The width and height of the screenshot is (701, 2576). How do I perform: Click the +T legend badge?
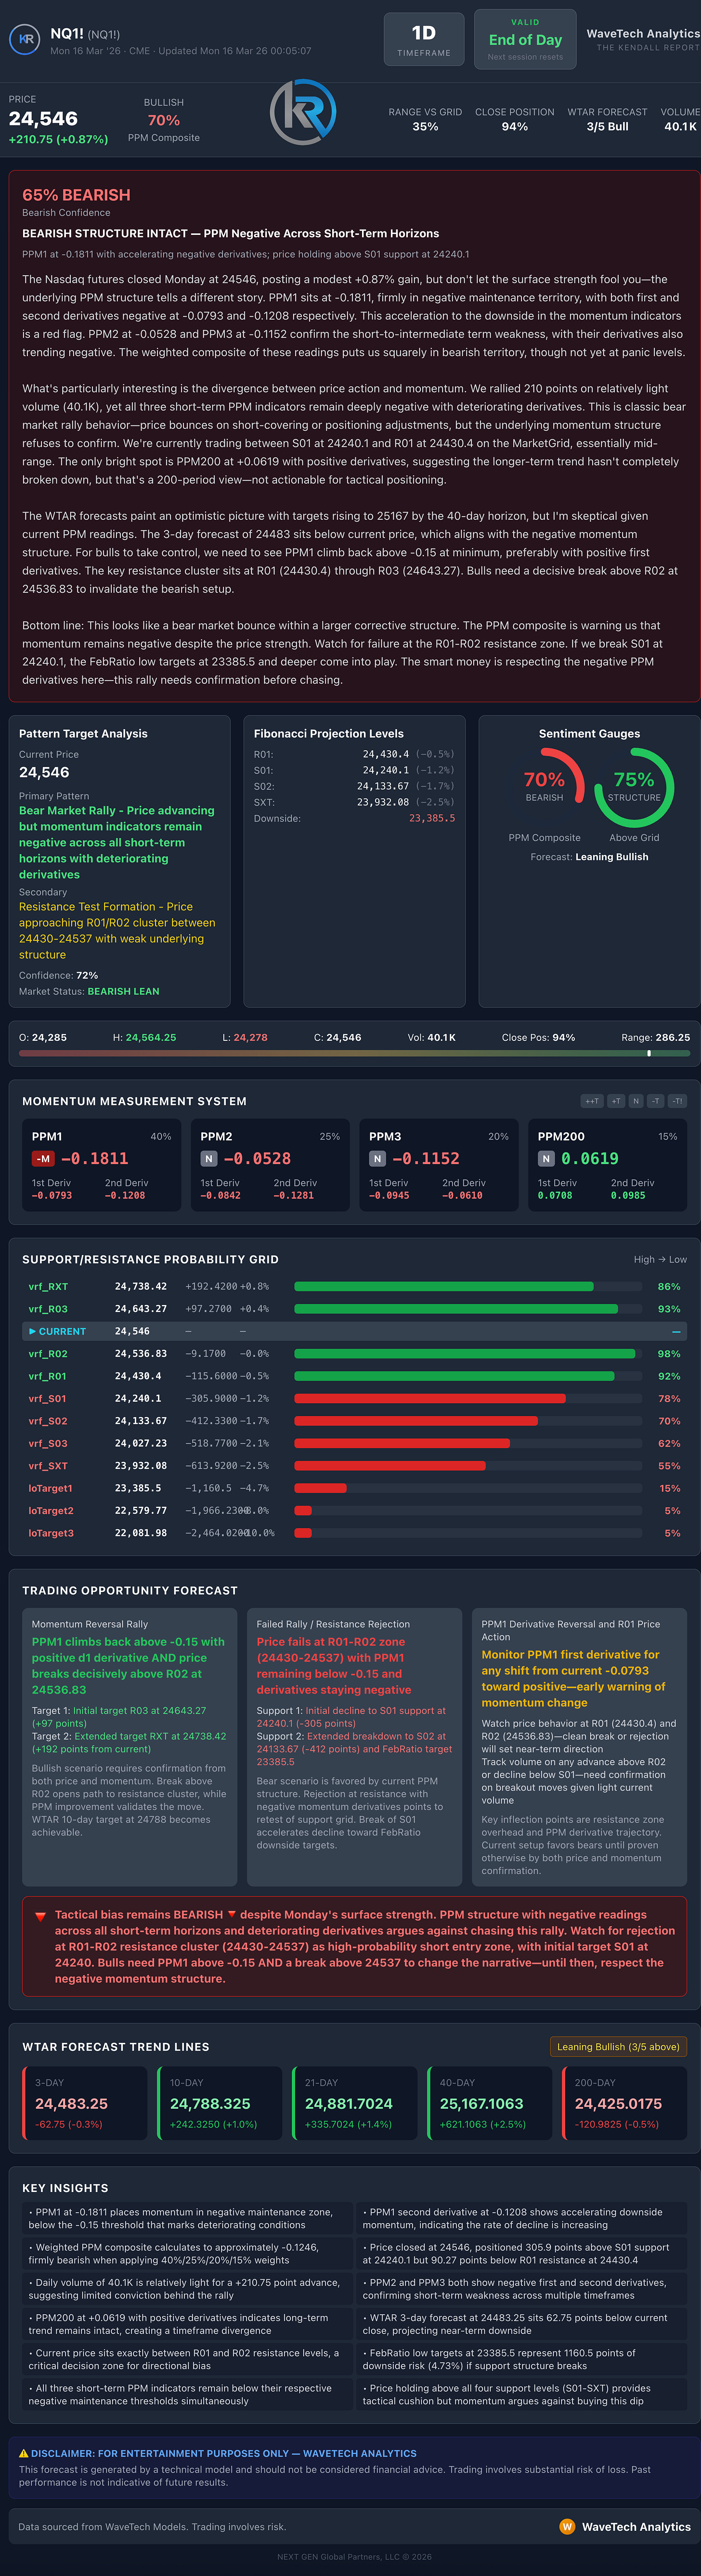tap(616, 1101)
